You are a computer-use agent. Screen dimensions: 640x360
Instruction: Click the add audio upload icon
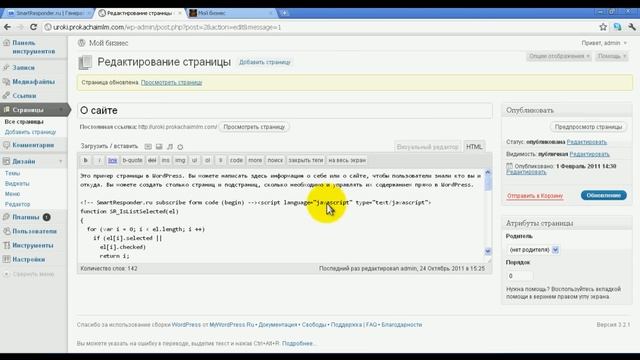click(x=170, y=147)
